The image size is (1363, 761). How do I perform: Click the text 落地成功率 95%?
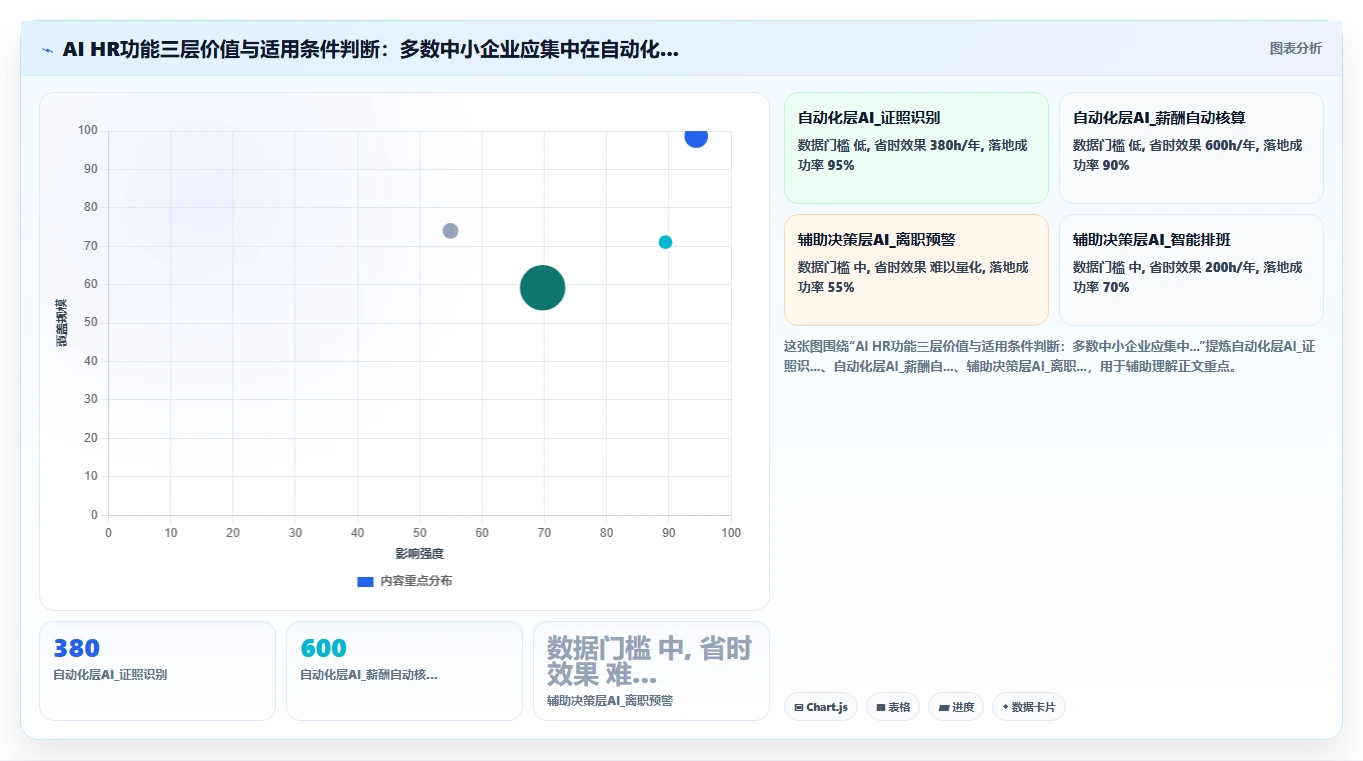coord(912,156)
